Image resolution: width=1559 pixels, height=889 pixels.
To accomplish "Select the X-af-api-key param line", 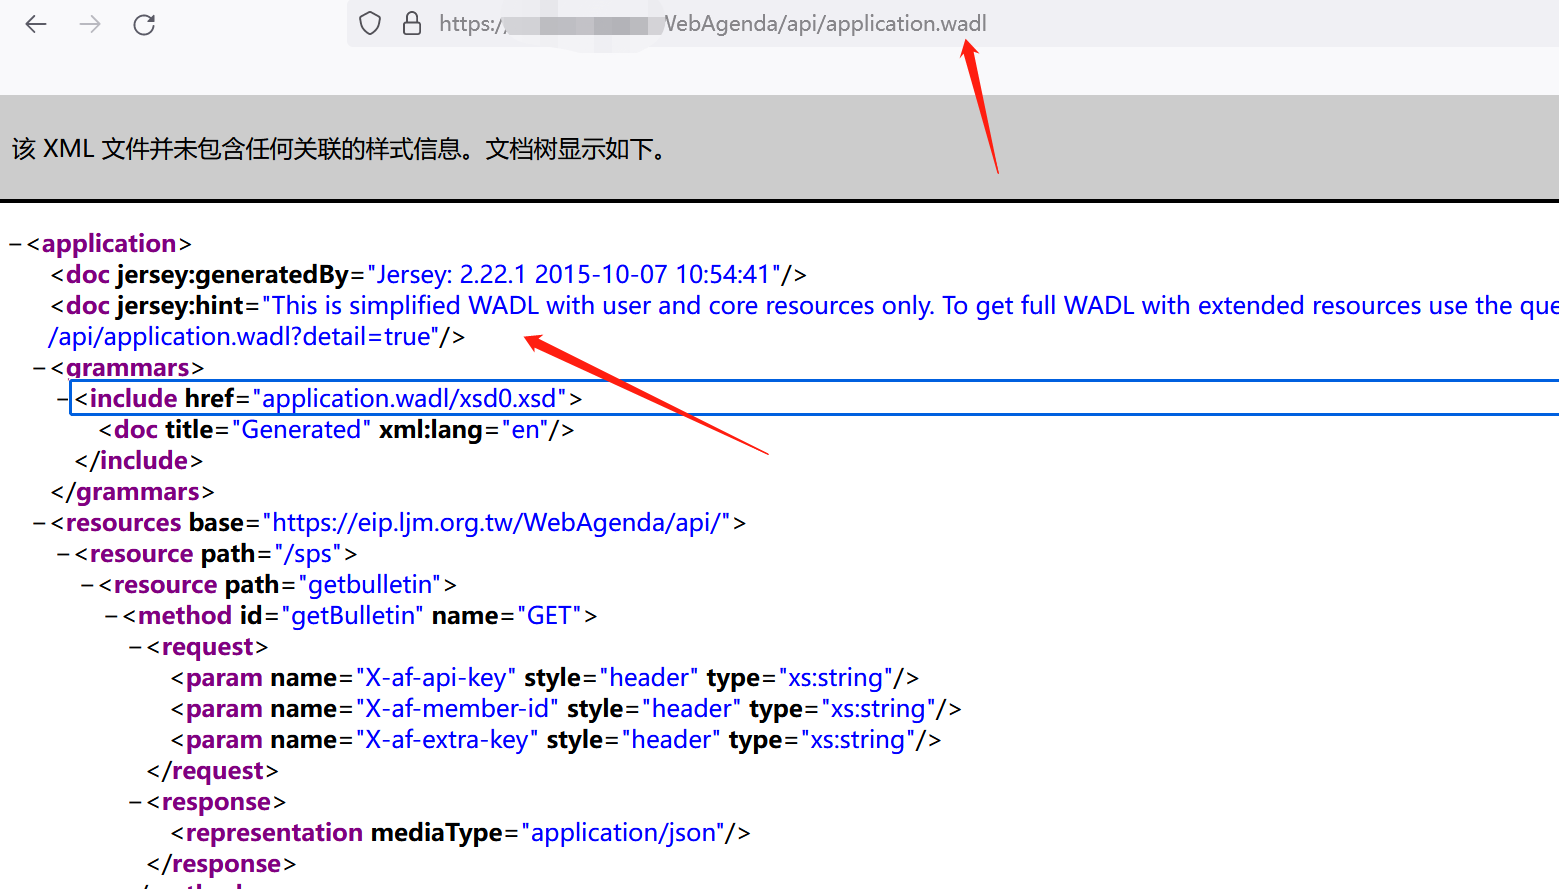I will (x=544, y=678).
